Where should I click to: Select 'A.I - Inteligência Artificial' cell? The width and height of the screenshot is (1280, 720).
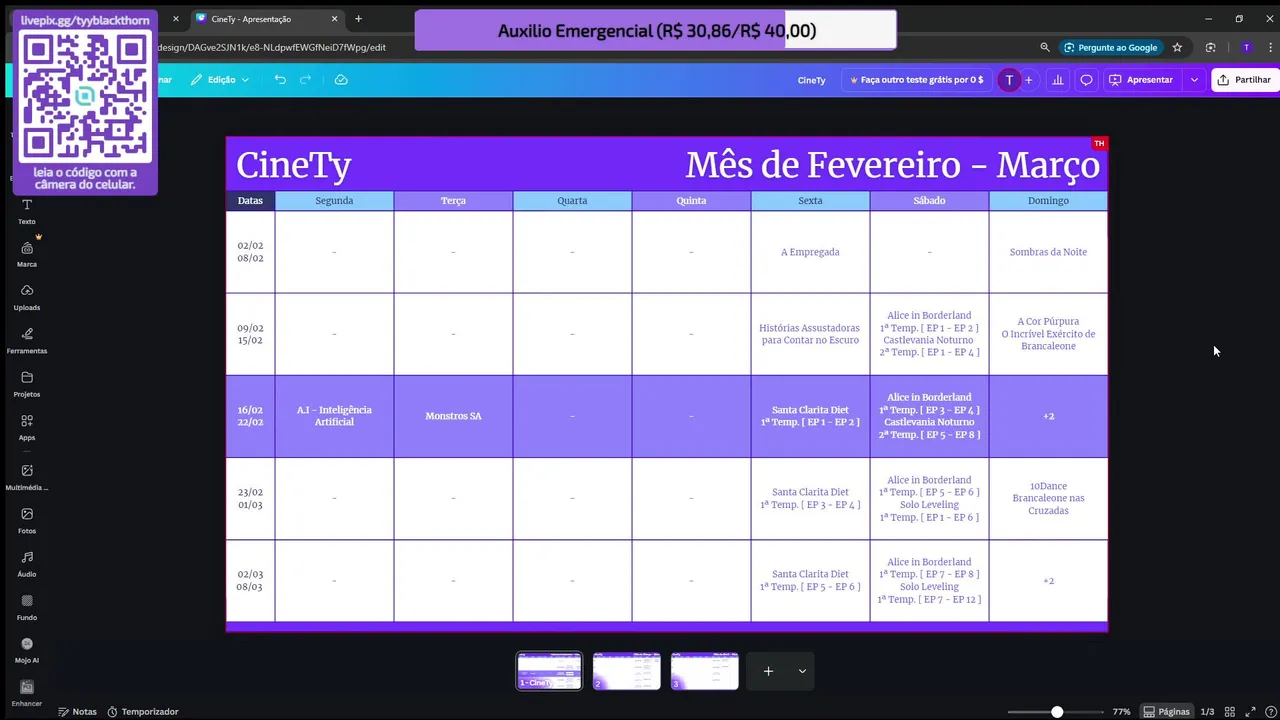(334, 416)
